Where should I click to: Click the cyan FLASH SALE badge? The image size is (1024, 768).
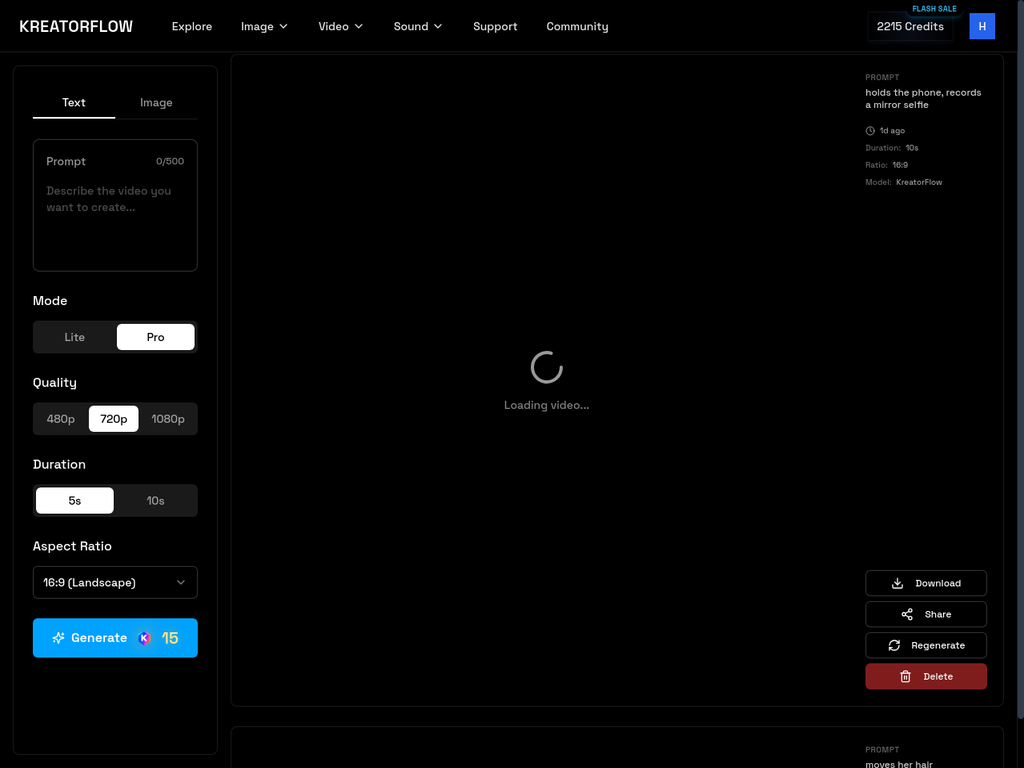(934, 8)
